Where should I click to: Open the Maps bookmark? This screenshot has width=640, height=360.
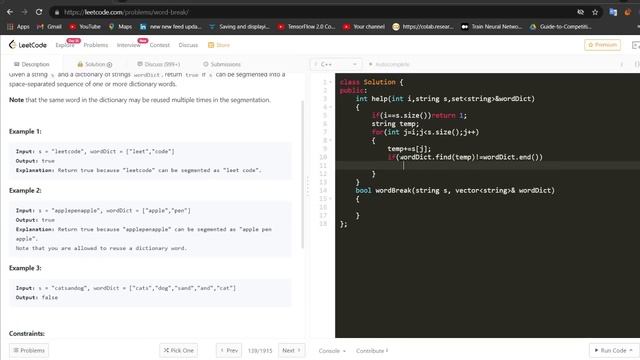coord(120,27)
